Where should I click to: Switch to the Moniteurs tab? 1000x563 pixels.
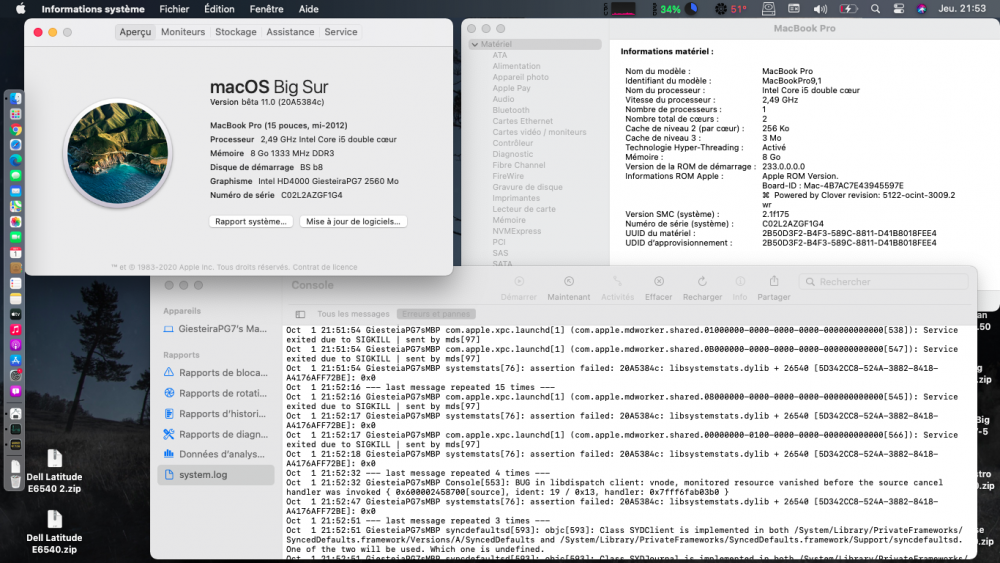[183, 32]
